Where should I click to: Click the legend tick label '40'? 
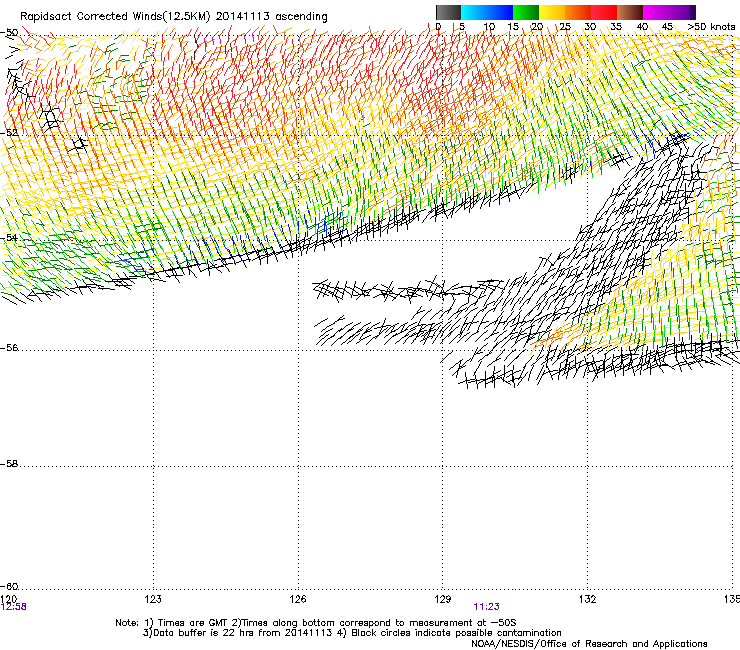click(642, 26)
